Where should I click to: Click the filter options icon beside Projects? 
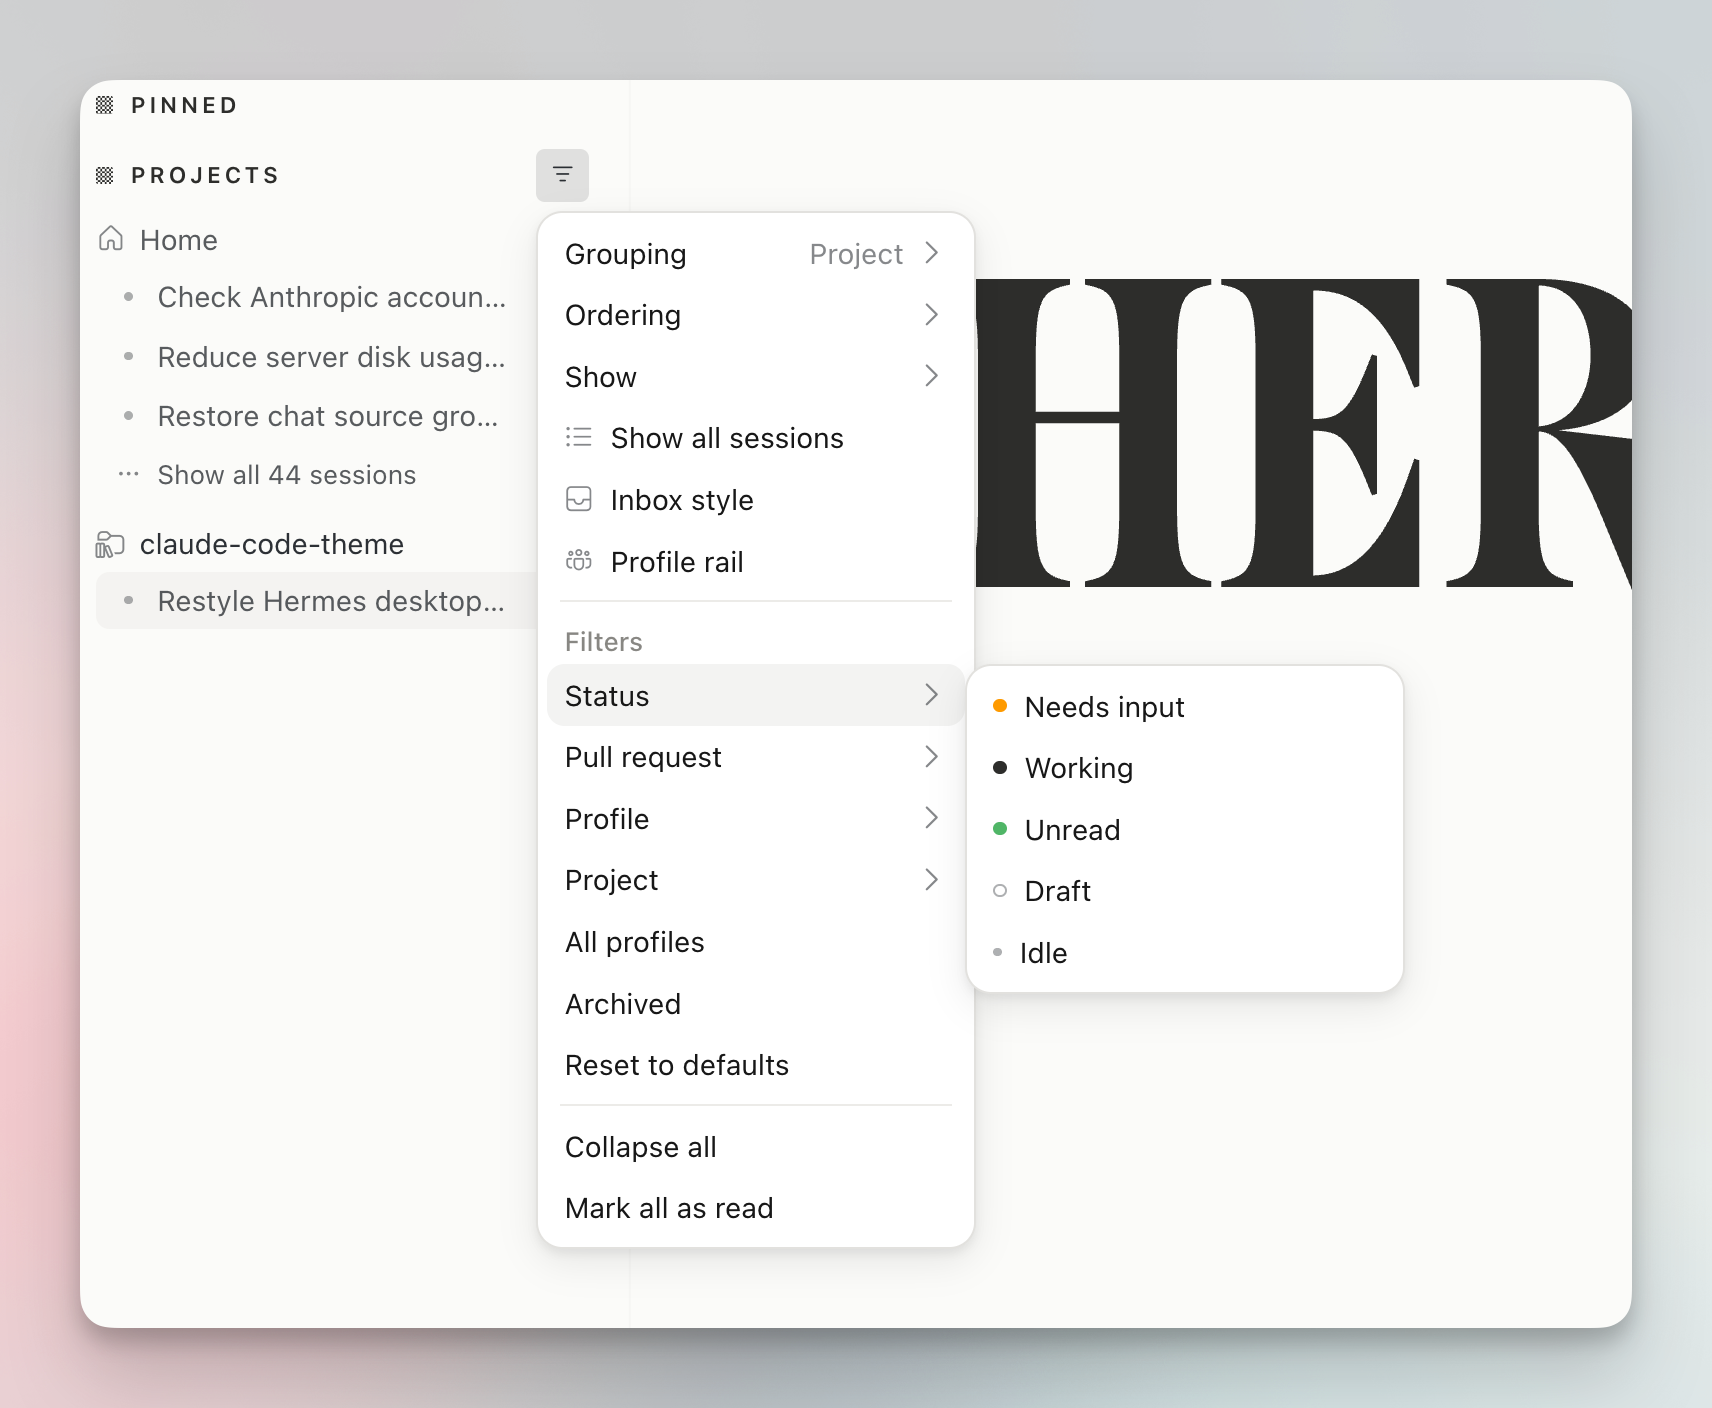pos(562,175)
